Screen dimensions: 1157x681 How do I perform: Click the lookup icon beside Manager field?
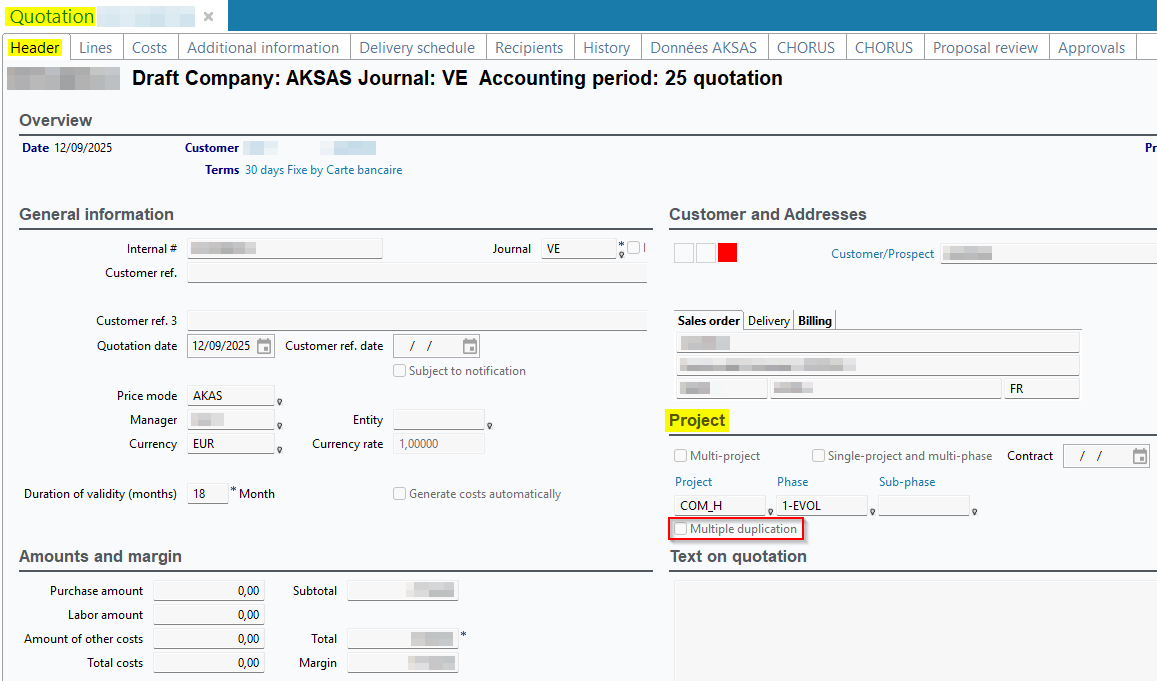pyautogui.click(x=280, y=426)
